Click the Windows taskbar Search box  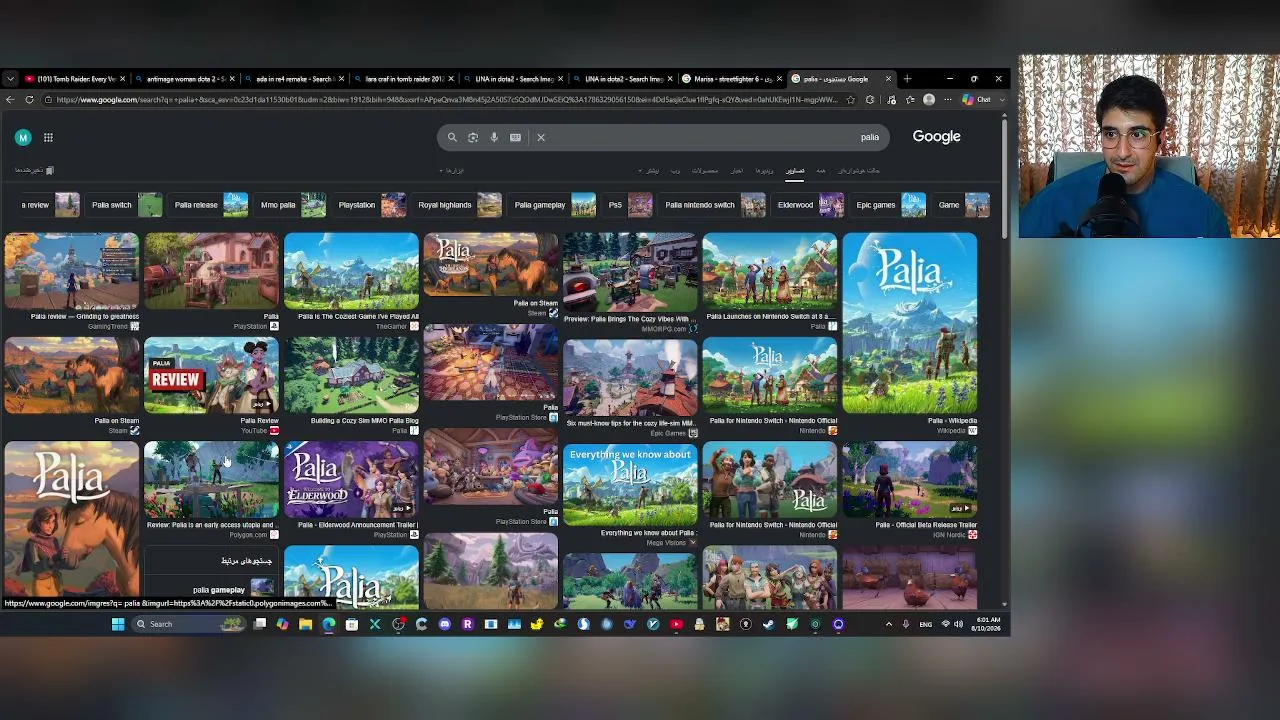click(189, 624)
